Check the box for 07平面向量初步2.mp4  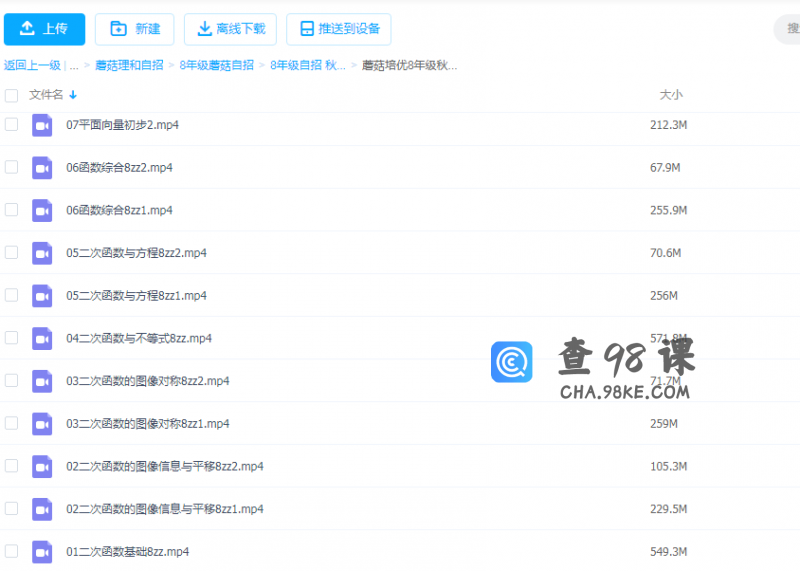coord(11,125)
